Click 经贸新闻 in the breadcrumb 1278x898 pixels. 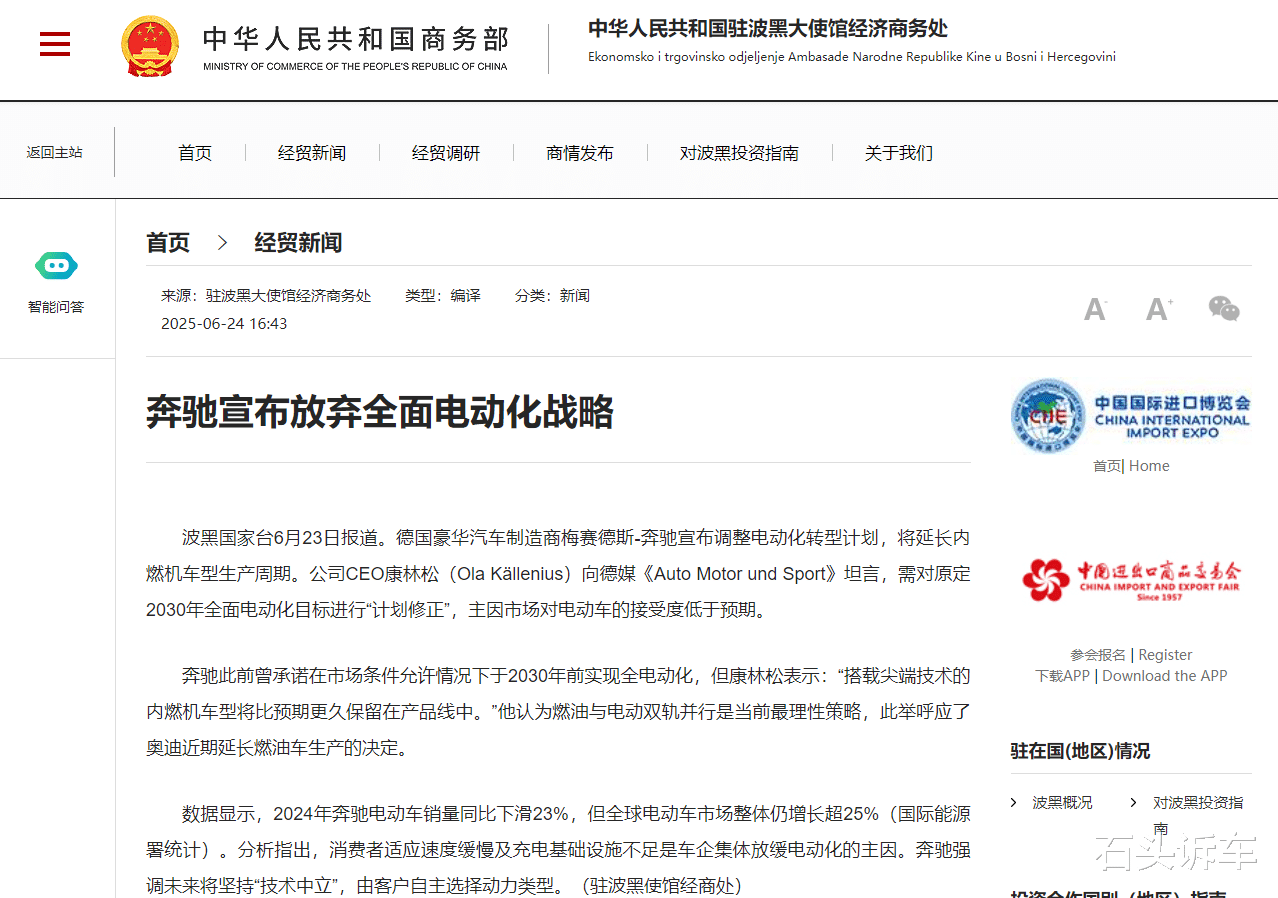point(298,243)
